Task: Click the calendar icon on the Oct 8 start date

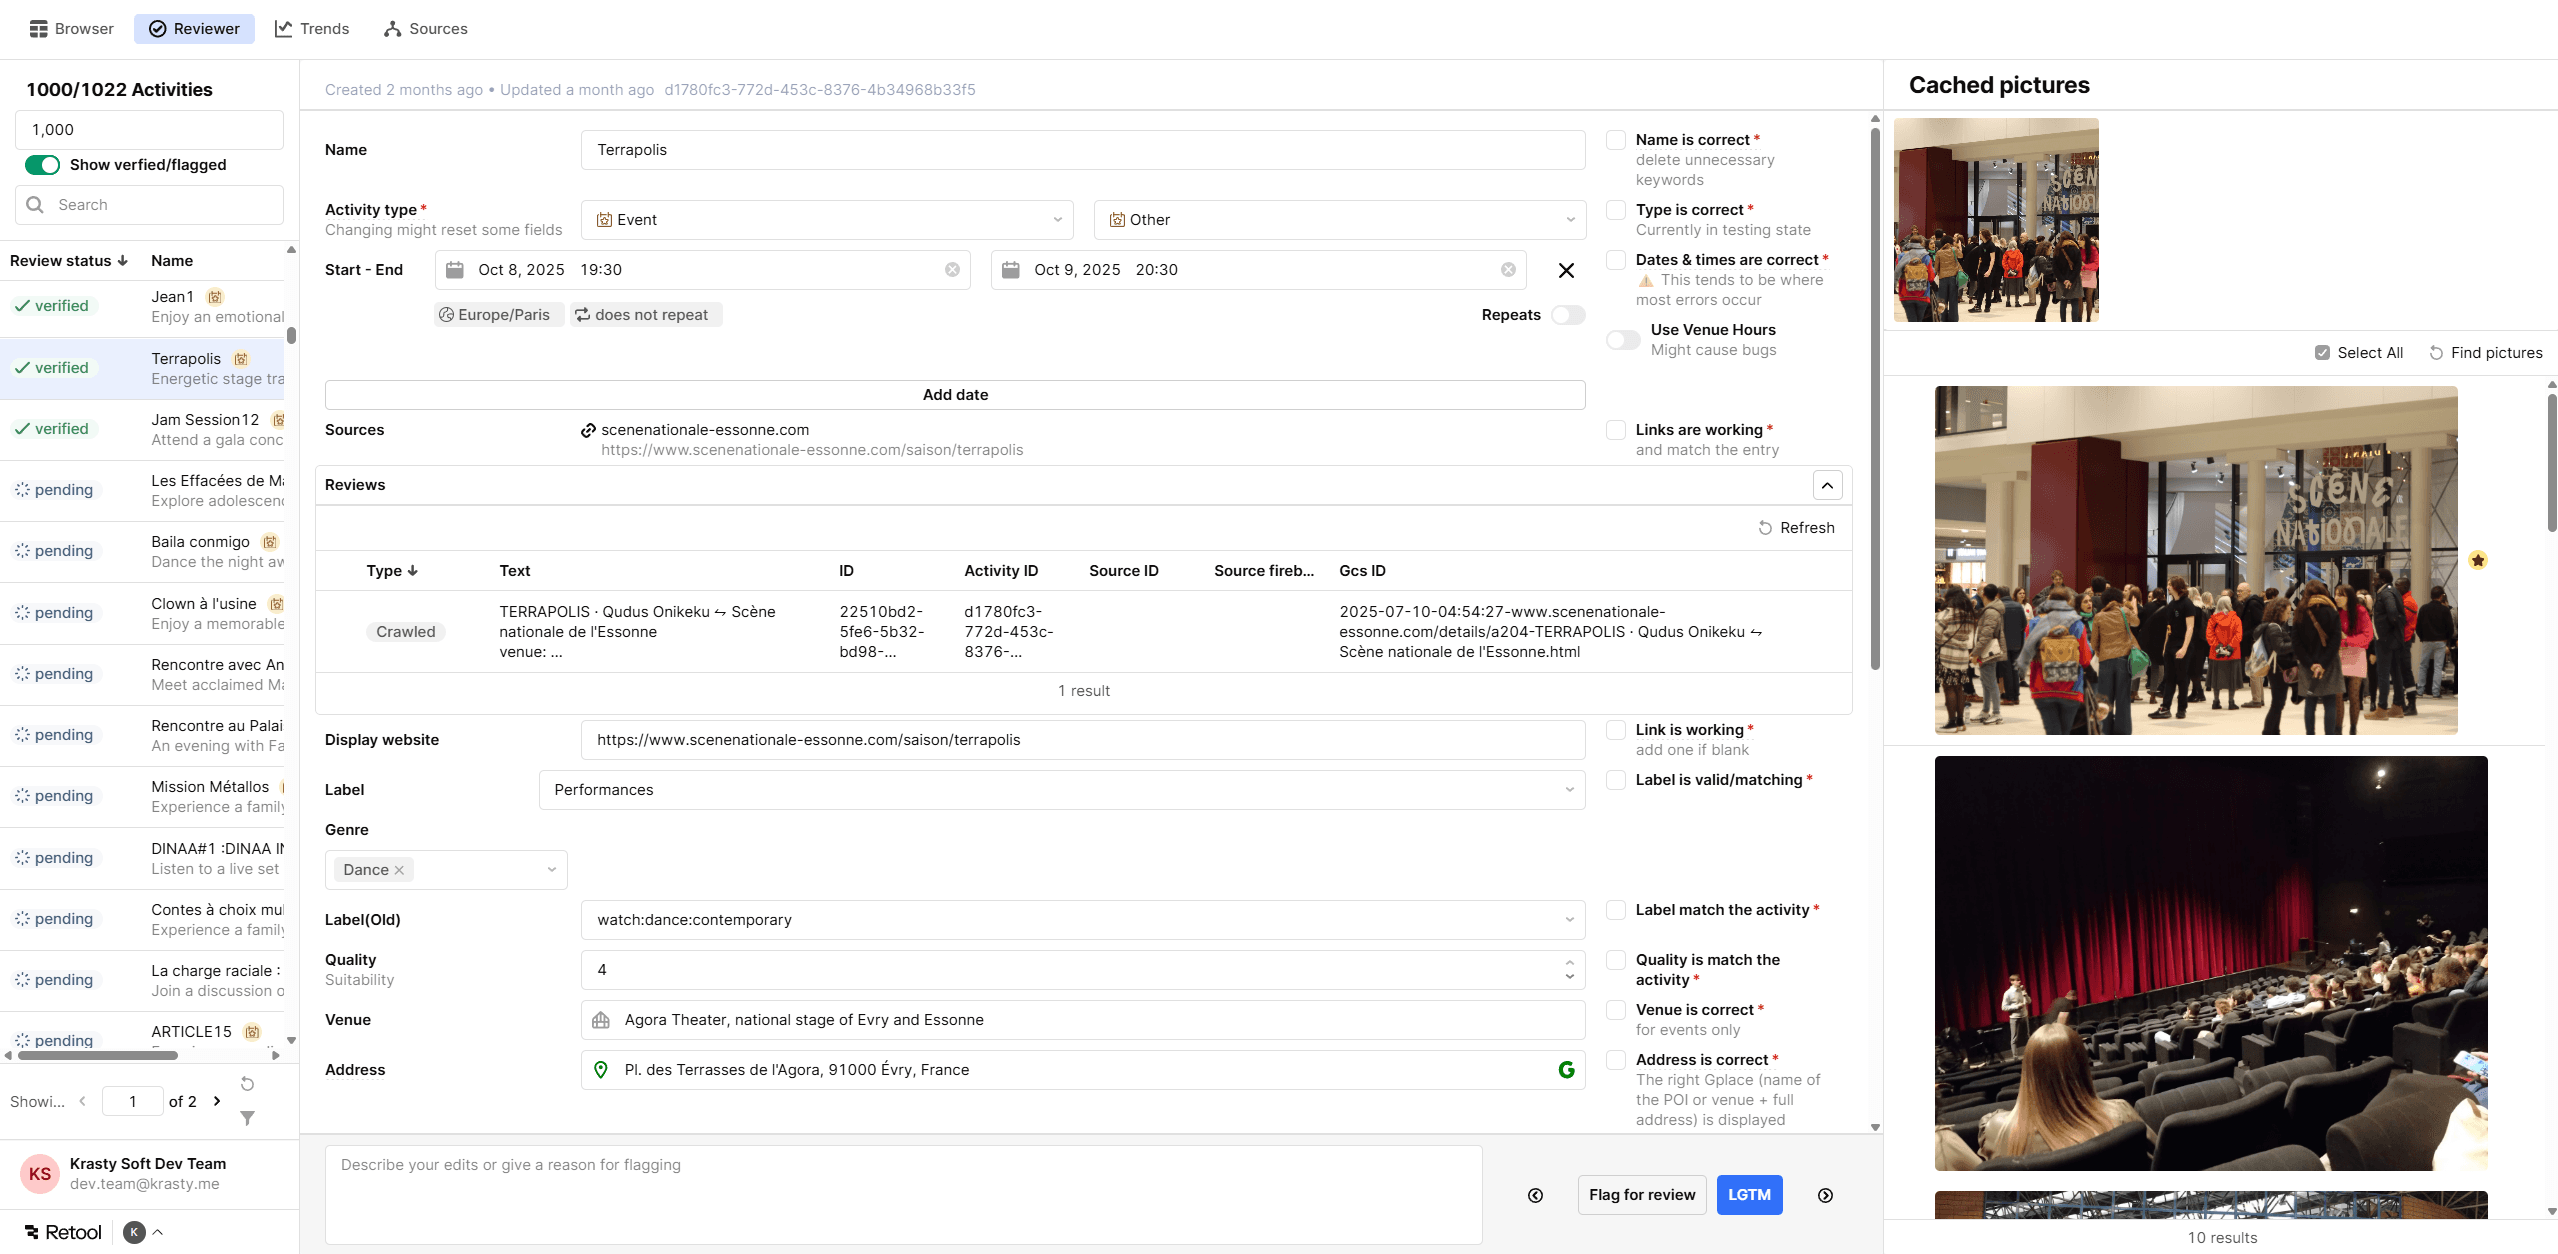Action: (455, 269)
